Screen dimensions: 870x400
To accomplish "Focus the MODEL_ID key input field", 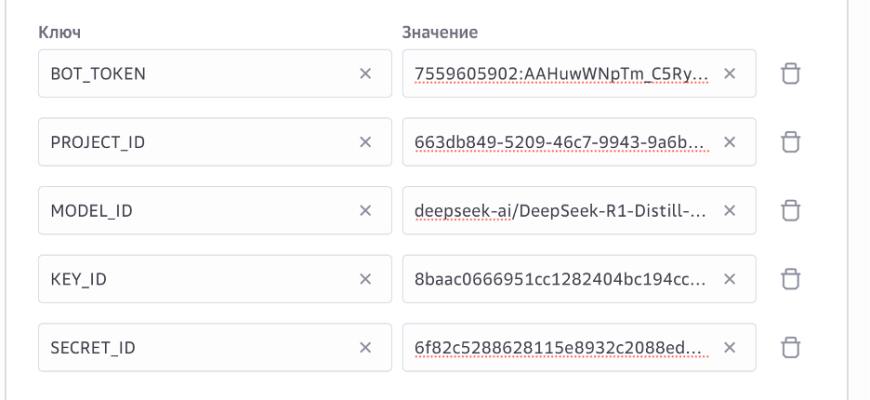I will 190,210.
